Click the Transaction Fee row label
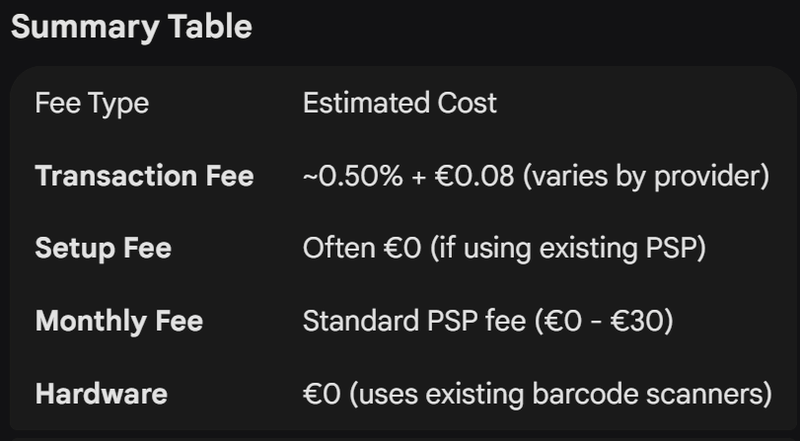Image resolution: width=800 pixels, height=441 pixels. 144,176
